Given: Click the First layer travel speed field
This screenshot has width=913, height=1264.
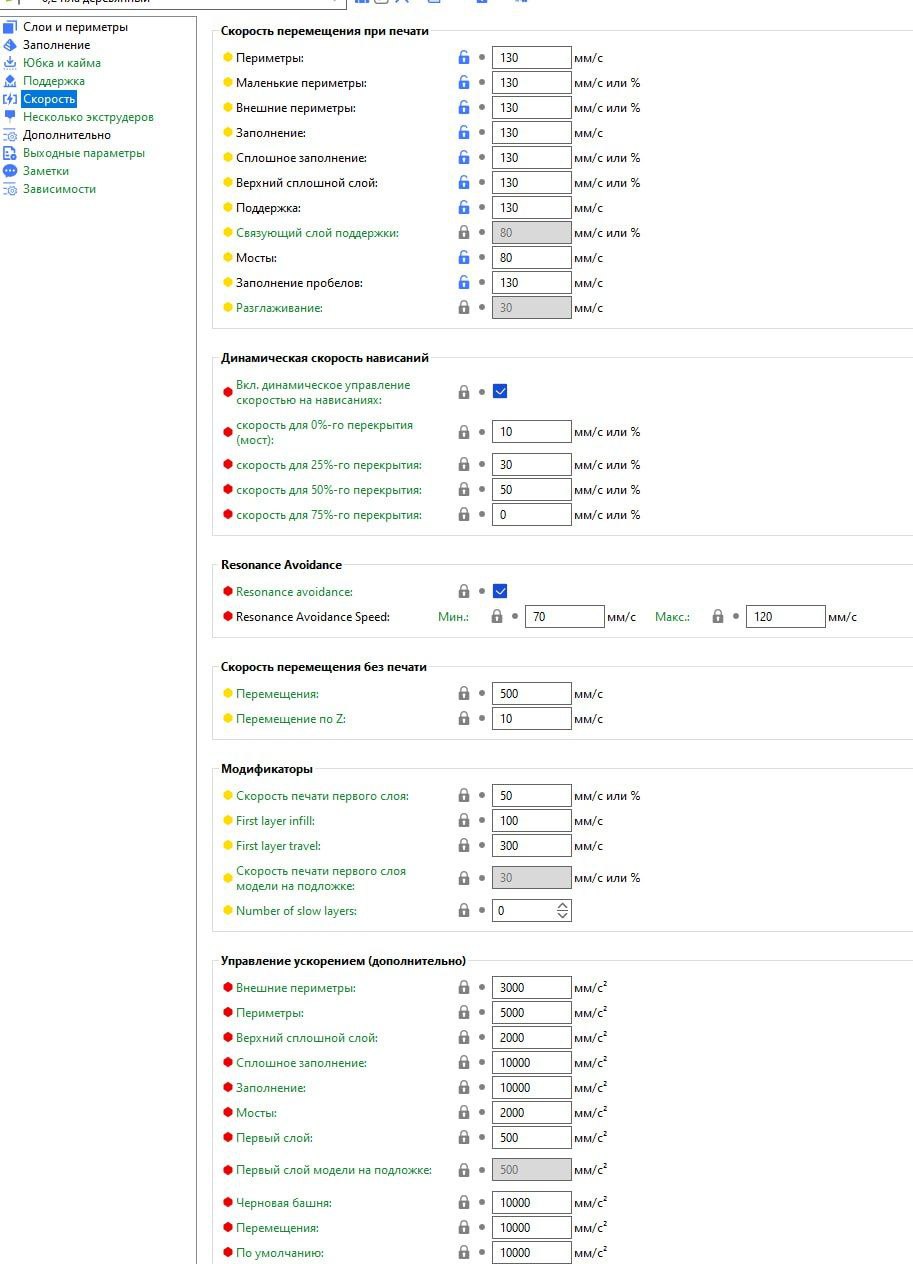Looking at the screenshot, I should click(x=532, y=845).
